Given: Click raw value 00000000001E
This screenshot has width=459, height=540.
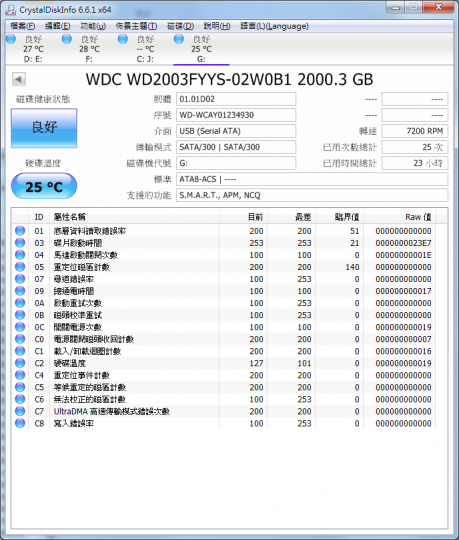Looking at the screenshot, I should pyautogui.click(x=403, y=255).
